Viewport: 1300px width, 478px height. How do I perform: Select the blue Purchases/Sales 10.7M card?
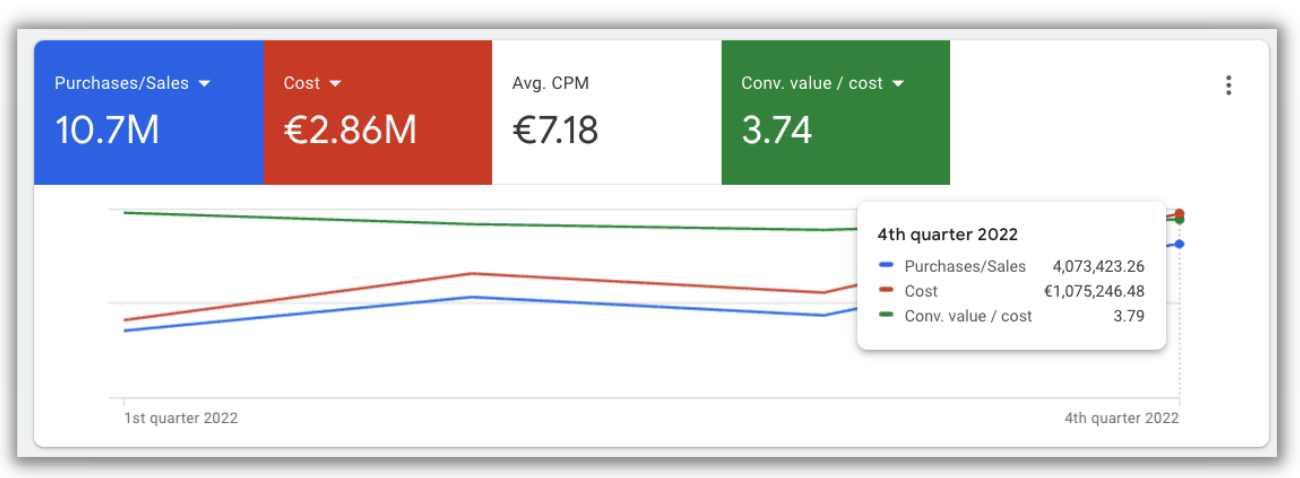click(x=149, y=113)
